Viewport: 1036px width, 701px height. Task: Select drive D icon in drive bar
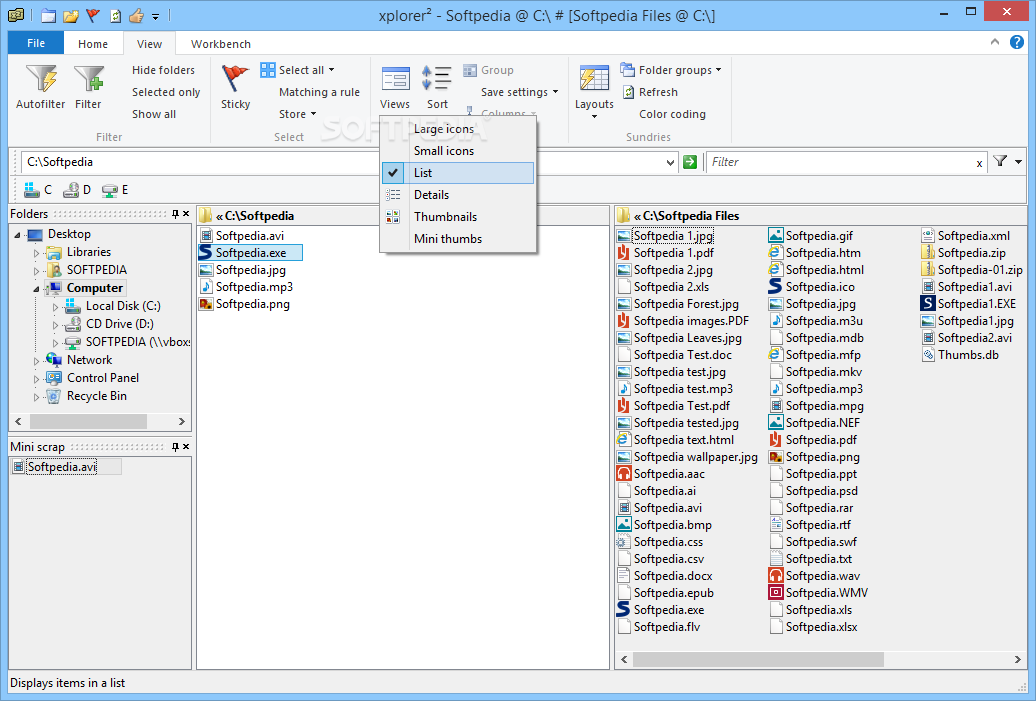pyautogui.click(x=71, y=190)
